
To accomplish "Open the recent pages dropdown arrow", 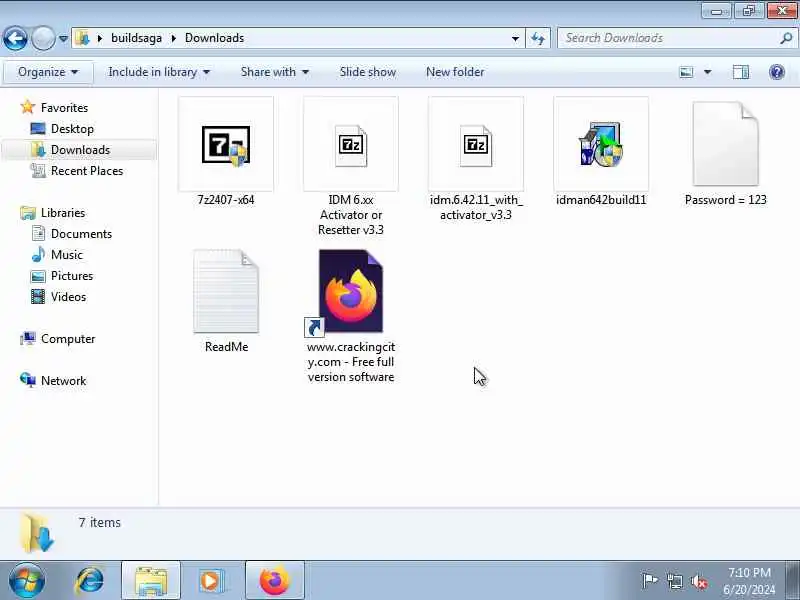I will 63,38.
